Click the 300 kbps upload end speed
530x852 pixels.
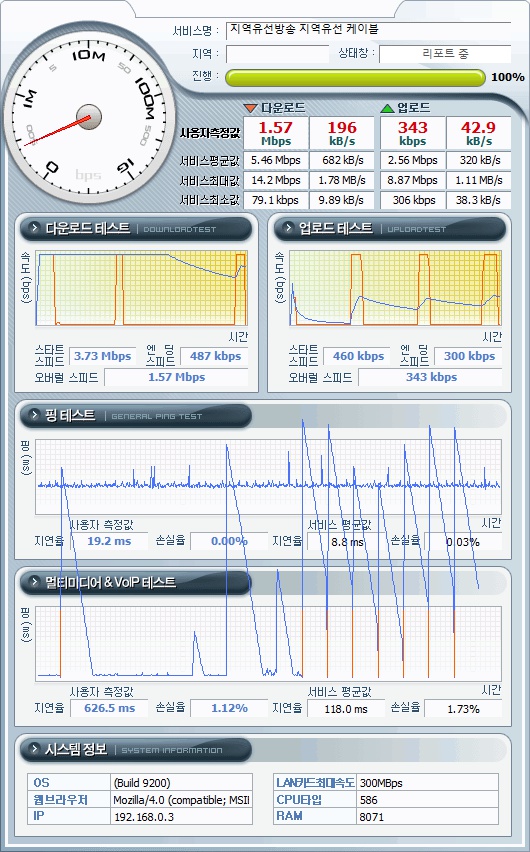tap(469, 356)
